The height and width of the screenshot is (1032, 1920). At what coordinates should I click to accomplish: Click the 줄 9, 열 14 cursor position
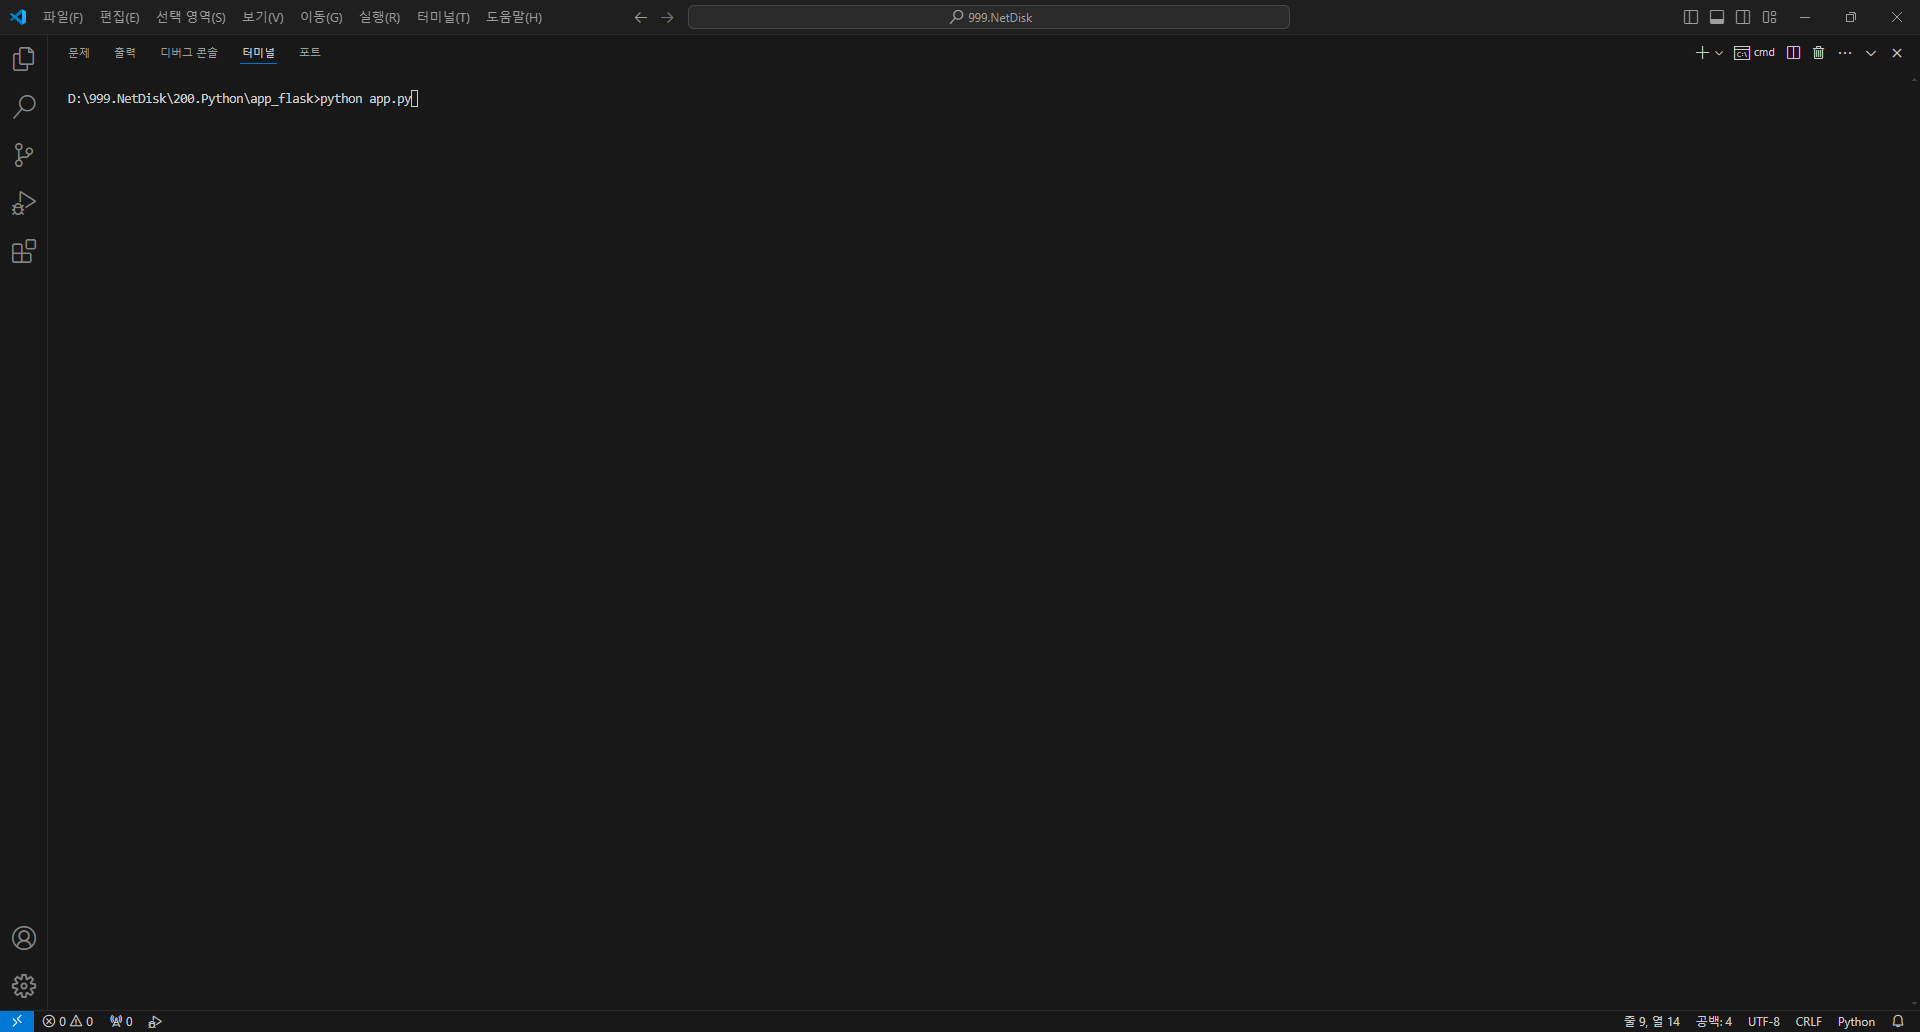tap(1652, 1021)
